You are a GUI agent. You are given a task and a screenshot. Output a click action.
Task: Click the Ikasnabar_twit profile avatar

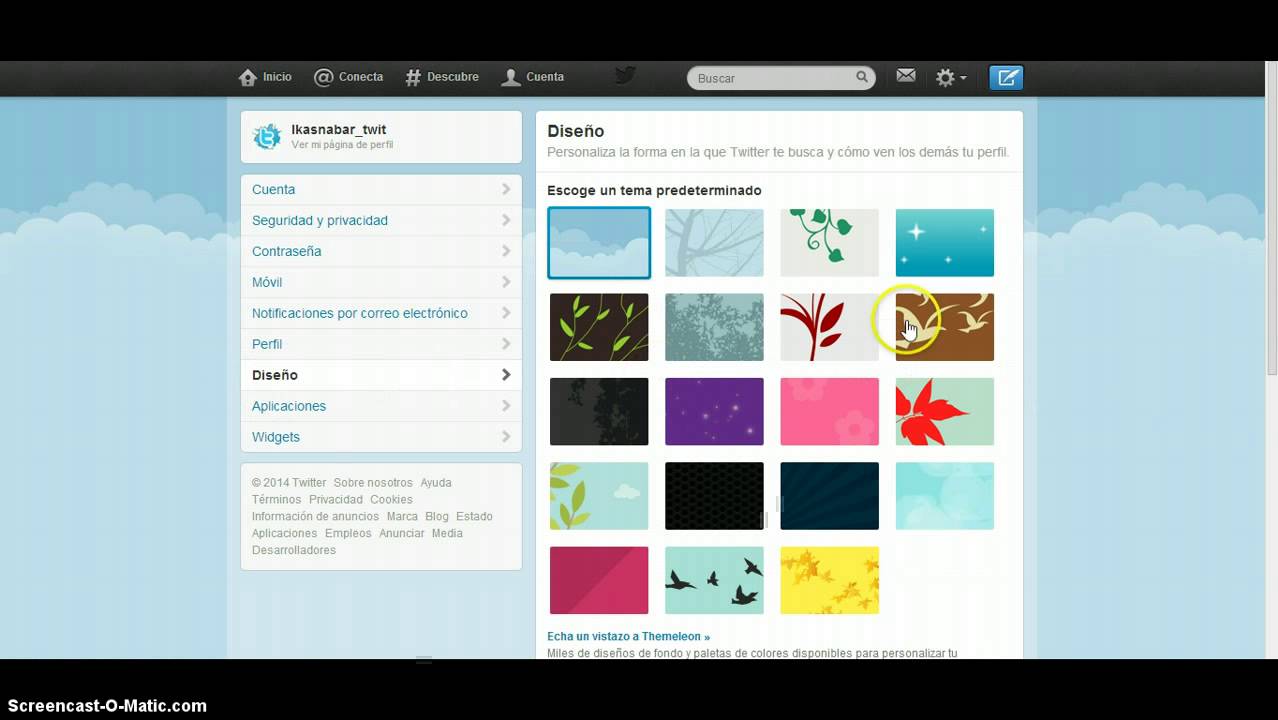point(267,137)
